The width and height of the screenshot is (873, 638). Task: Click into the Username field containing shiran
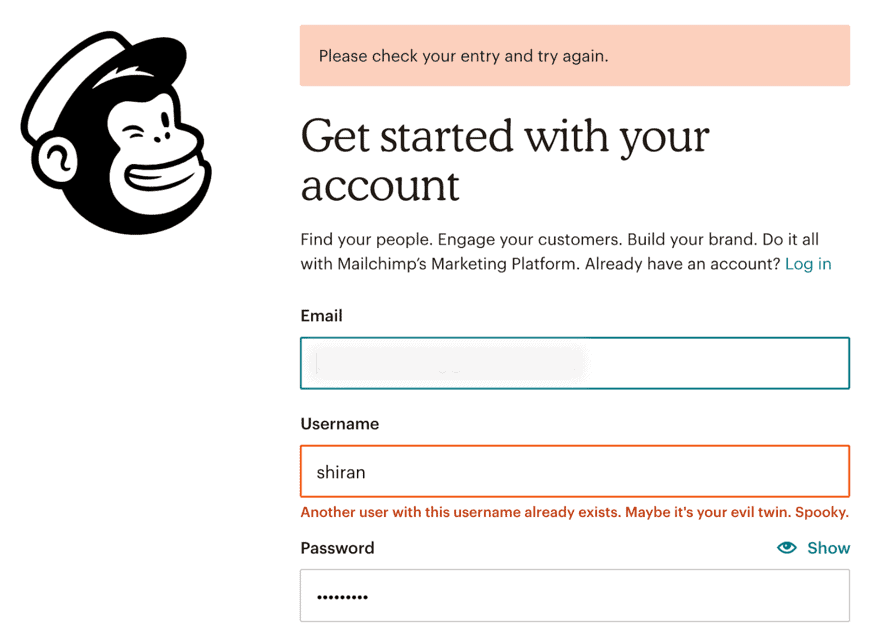click(x=575, y=471)
